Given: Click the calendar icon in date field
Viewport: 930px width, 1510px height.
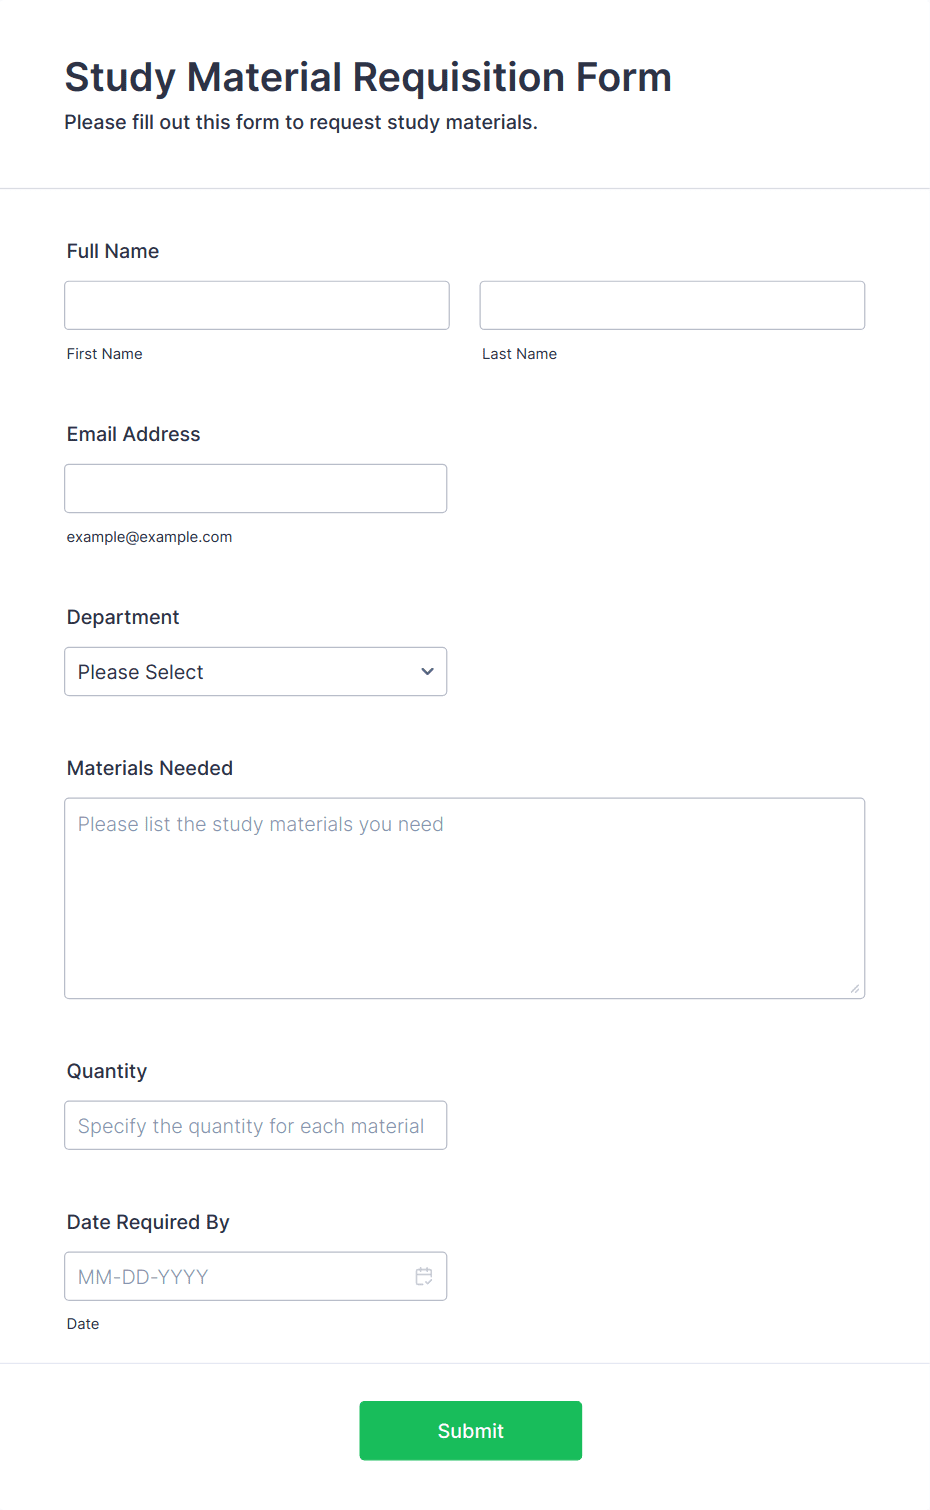Looking at the screenshot, I should (424, 1276).
